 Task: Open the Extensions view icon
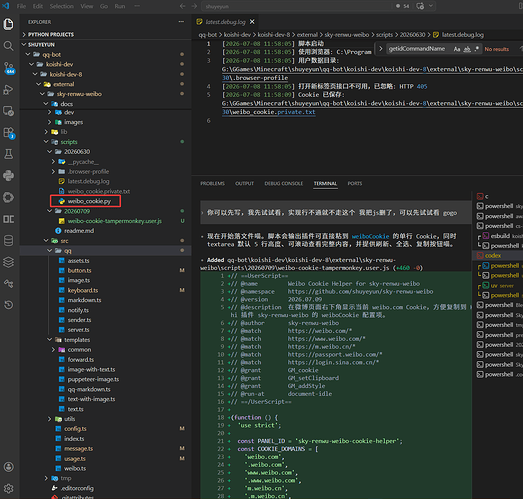pos(8,132)
